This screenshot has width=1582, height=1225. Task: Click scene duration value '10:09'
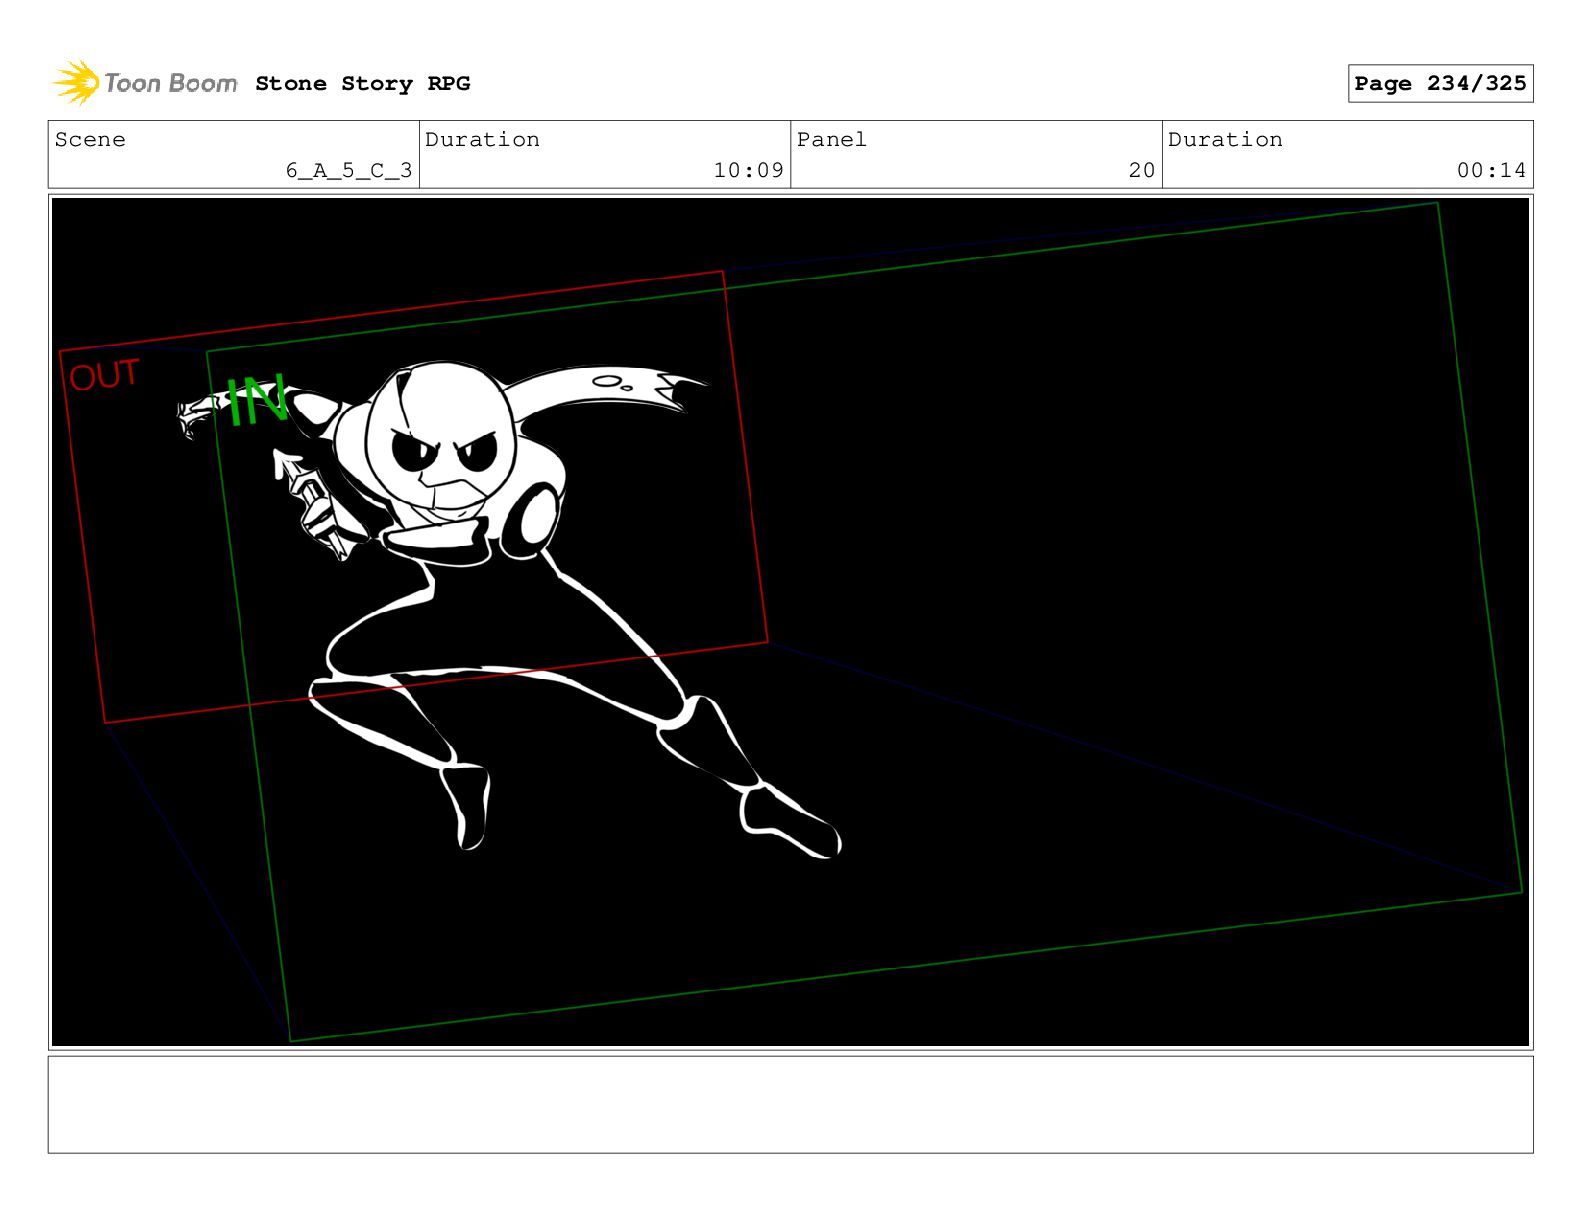tap(748, 170)
